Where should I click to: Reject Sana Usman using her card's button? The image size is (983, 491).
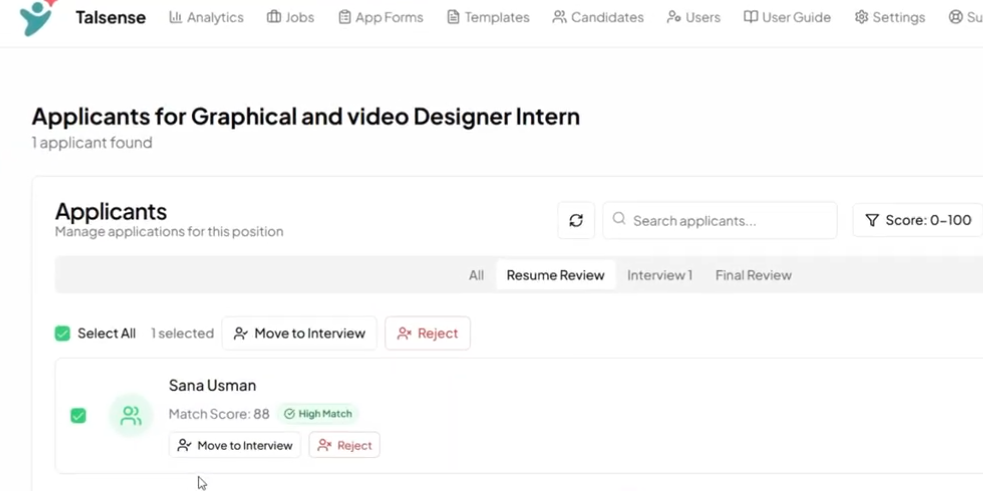344,445
